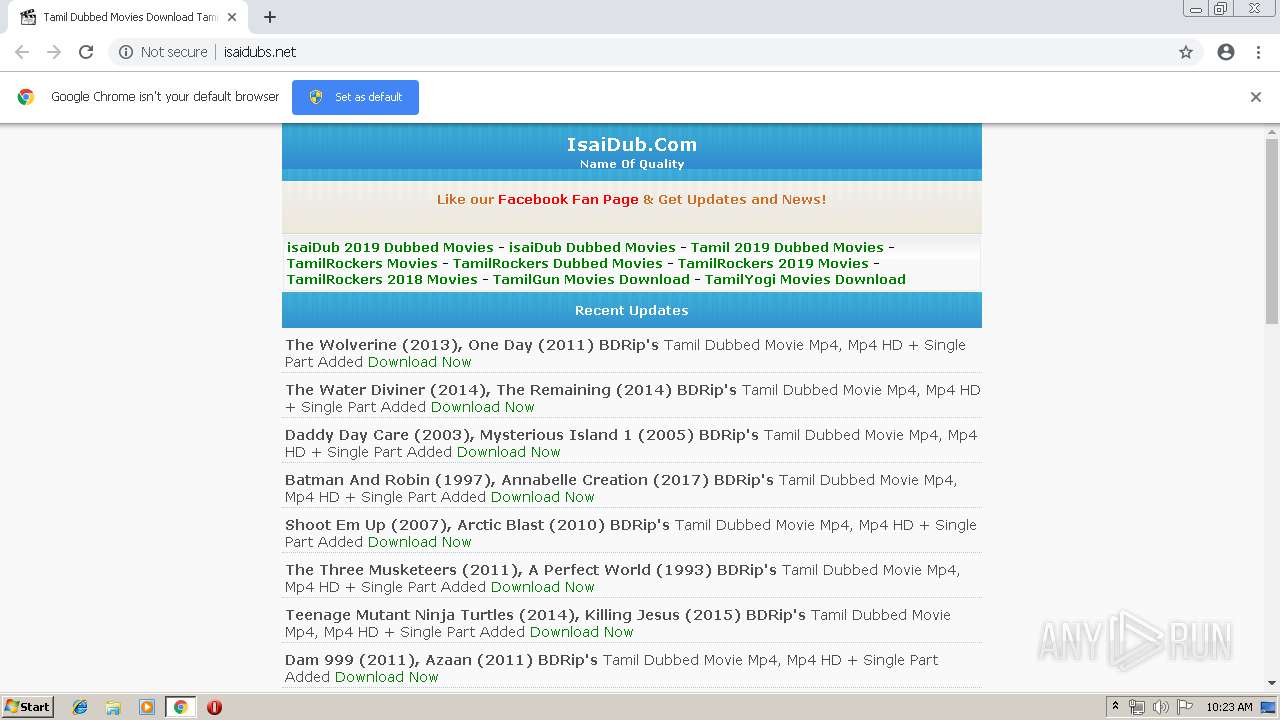Click the Recent Updates heading

pos(632,310)
